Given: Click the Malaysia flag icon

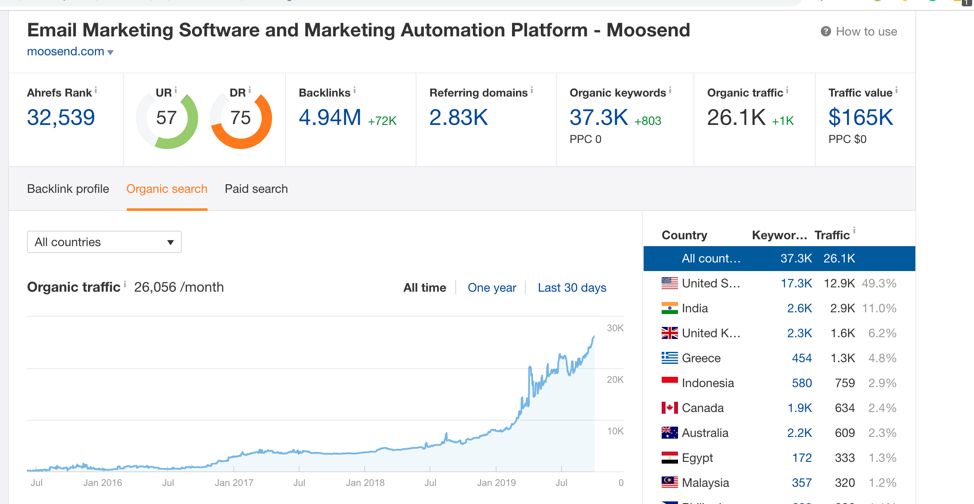Looking at the screenshot, I should [x=670, y=483].
